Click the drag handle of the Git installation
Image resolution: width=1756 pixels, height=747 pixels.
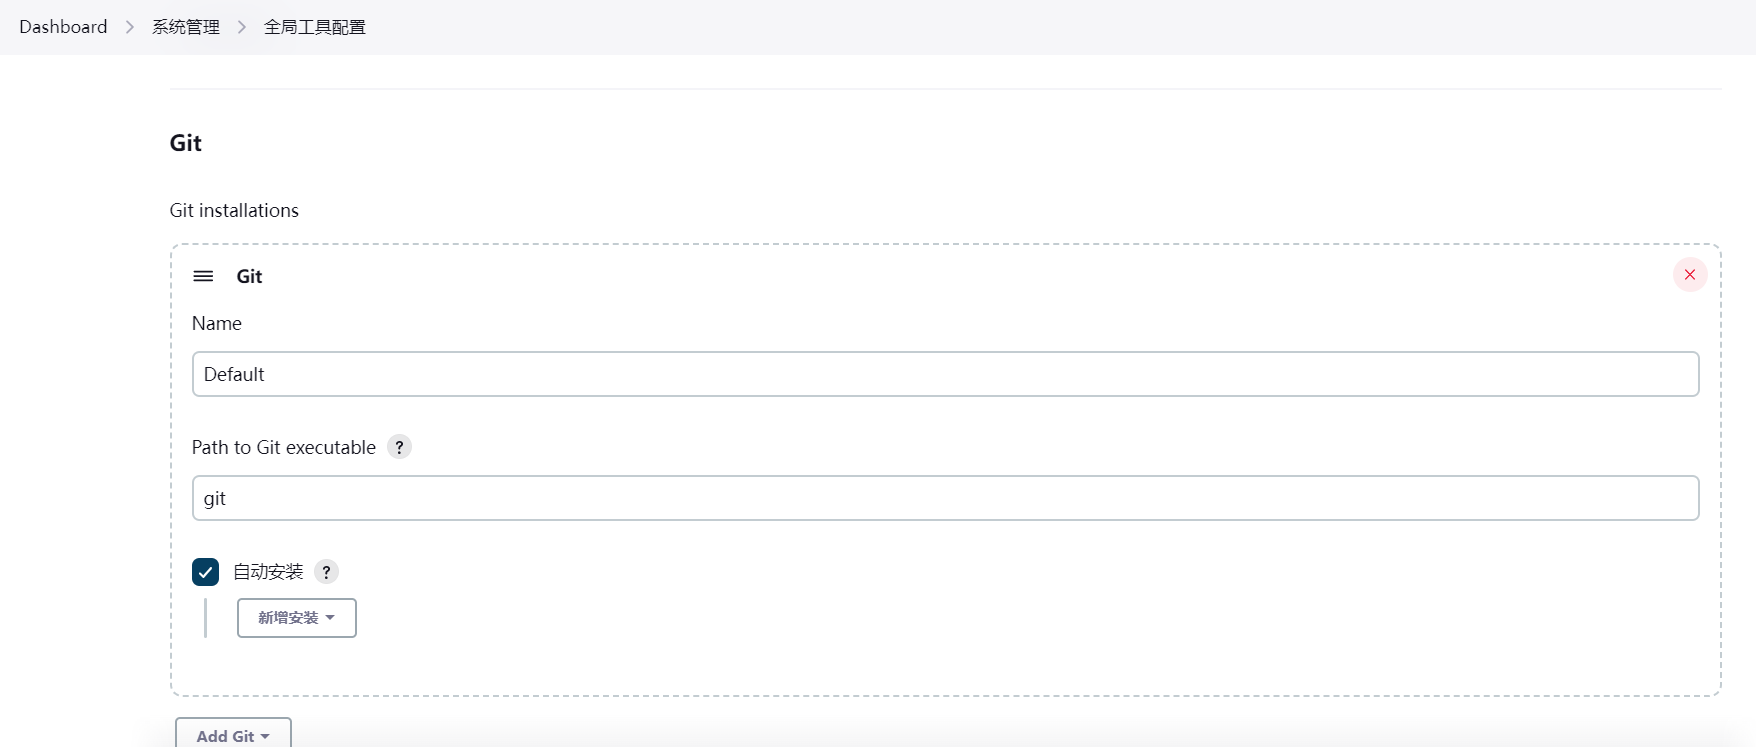203,276
